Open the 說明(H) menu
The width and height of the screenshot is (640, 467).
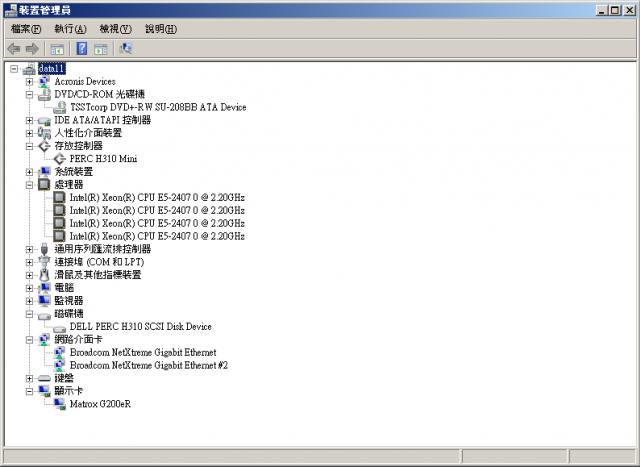point(161,29)
